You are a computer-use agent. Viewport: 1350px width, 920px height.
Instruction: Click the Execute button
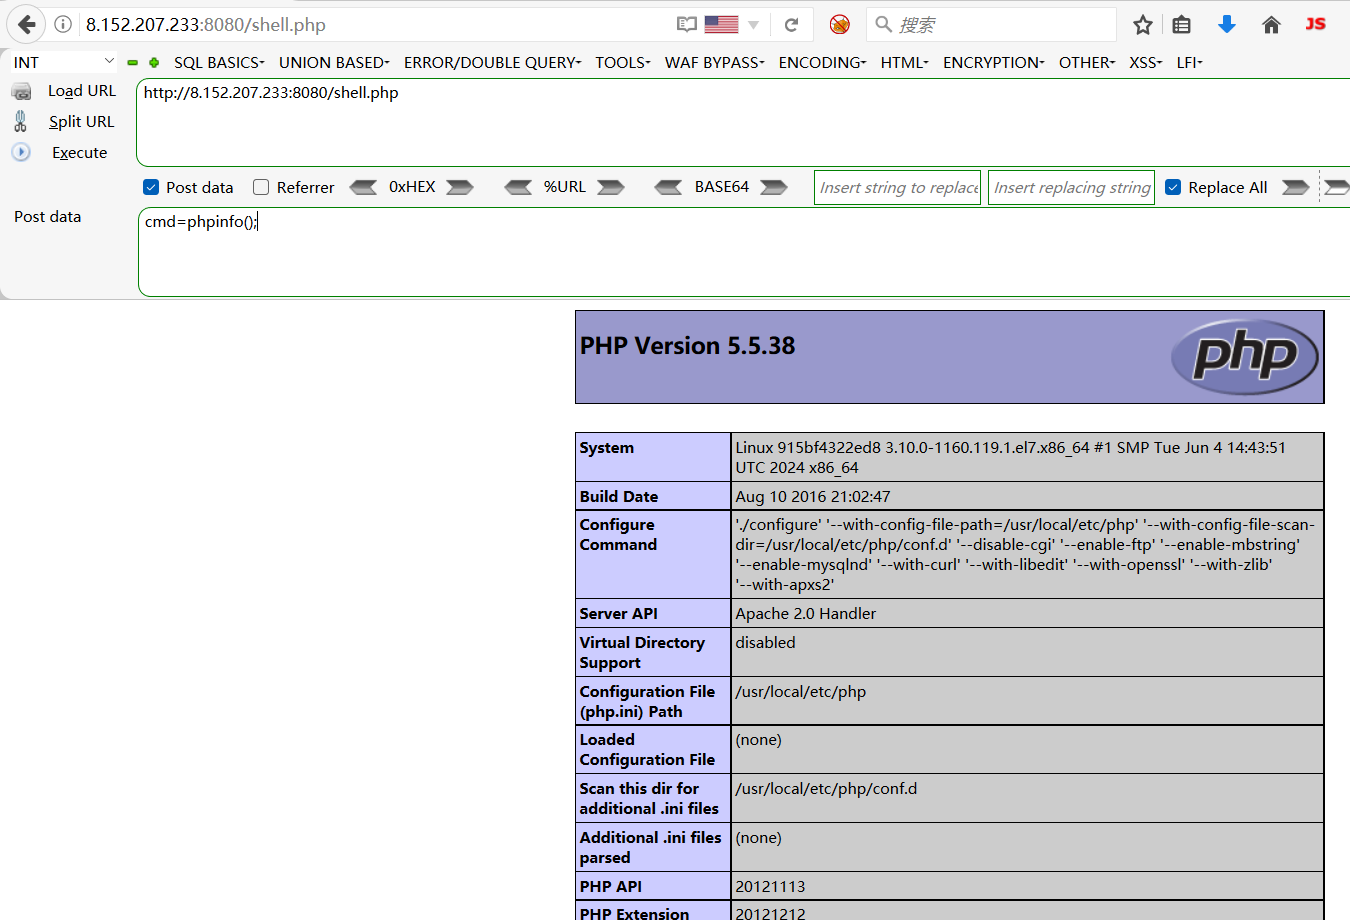pyautogui.click(x=80, y=153)
